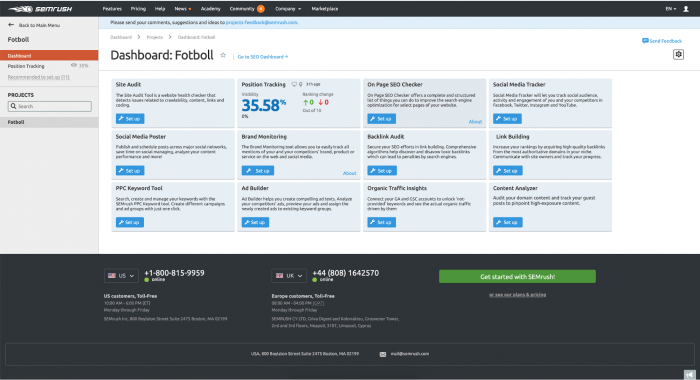Set up the Social Media Poster
This screenshot has height=380, width=700.
click(x=130, y=171)
